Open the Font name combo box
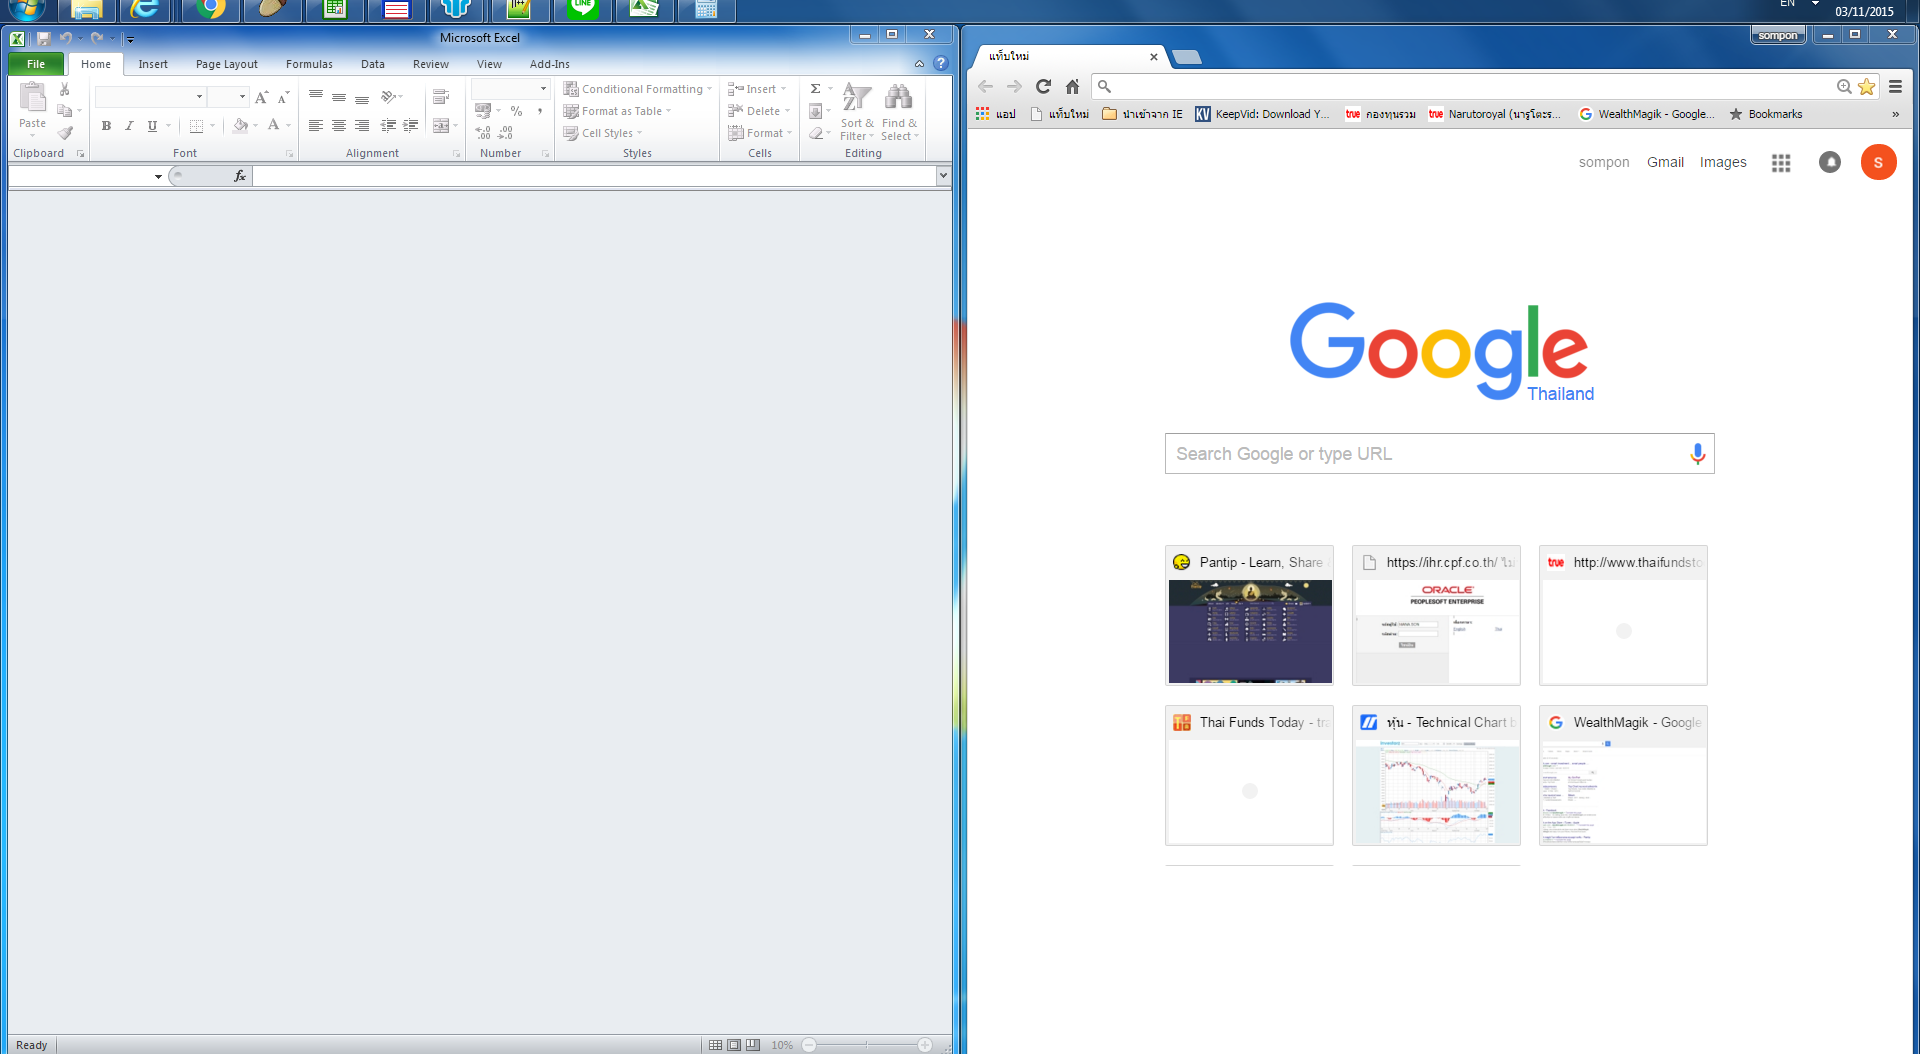The width and height of the screenshot is (1920, 1054). [x=150, y=97]
